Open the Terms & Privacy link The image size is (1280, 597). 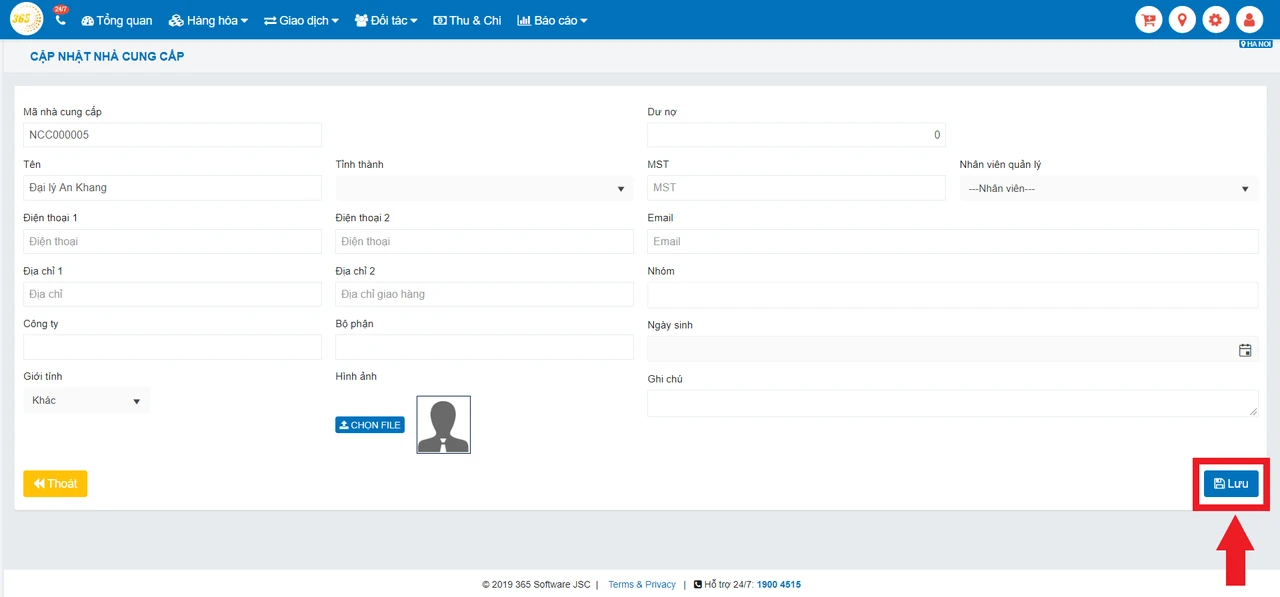coord(642,585)
